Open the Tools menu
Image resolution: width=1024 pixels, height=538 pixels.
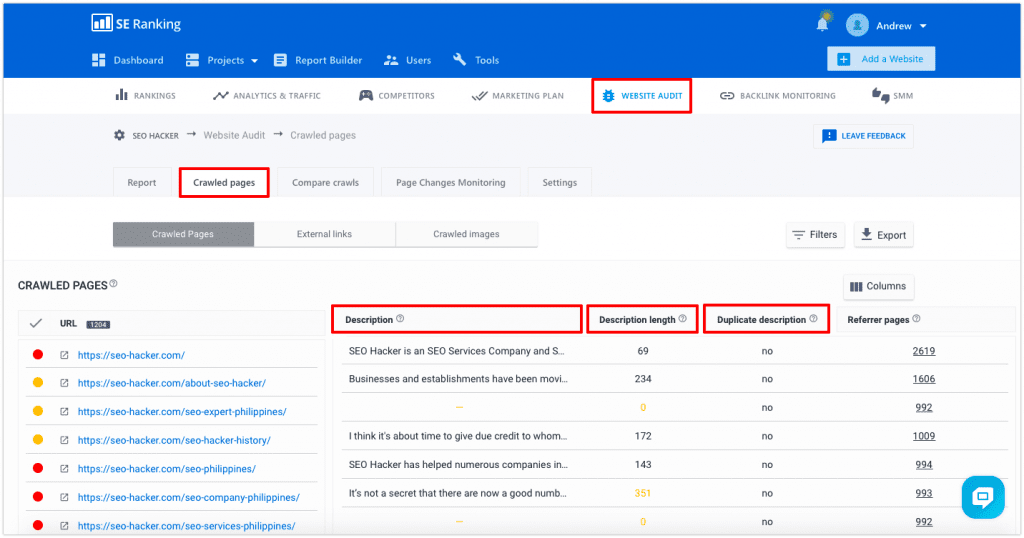(x=476, y=60)
